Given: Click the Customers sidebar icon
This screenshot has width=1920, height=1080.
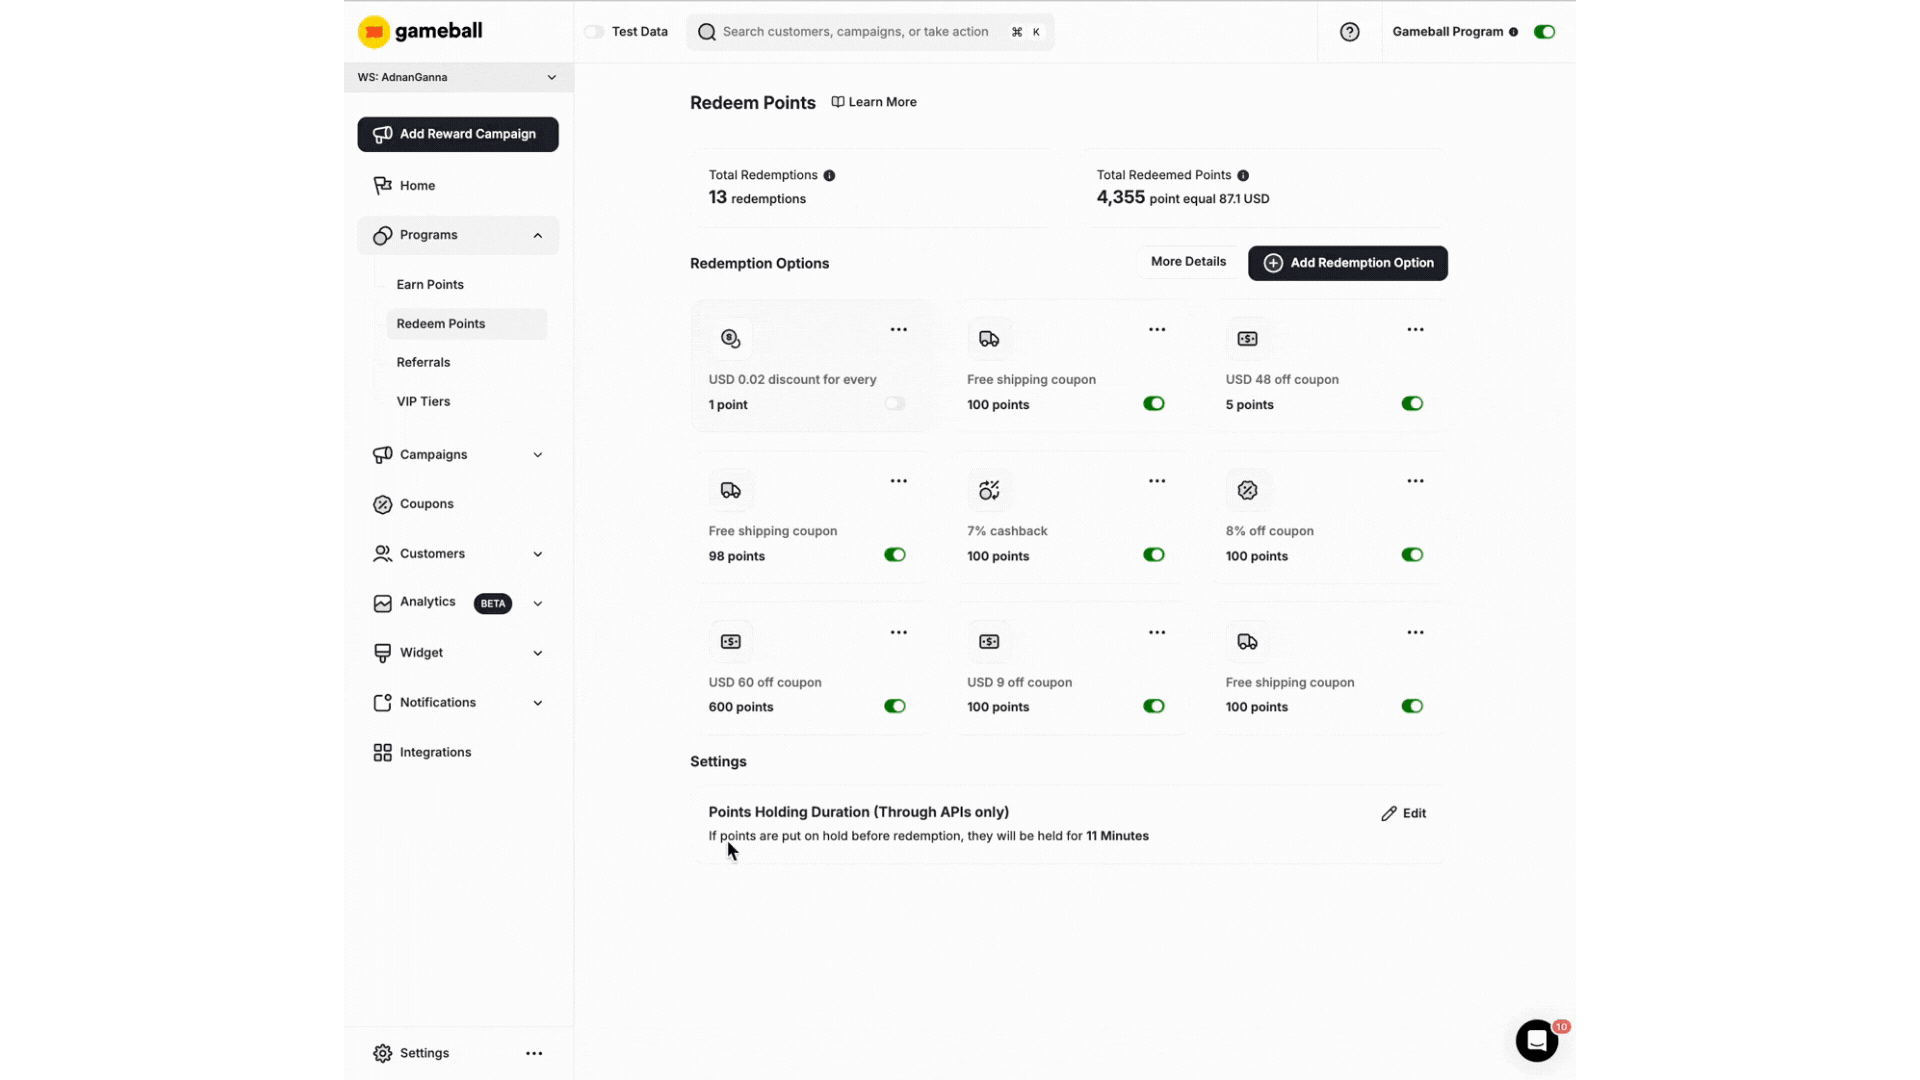Looking at the screenshot, I should click(383, 553).
